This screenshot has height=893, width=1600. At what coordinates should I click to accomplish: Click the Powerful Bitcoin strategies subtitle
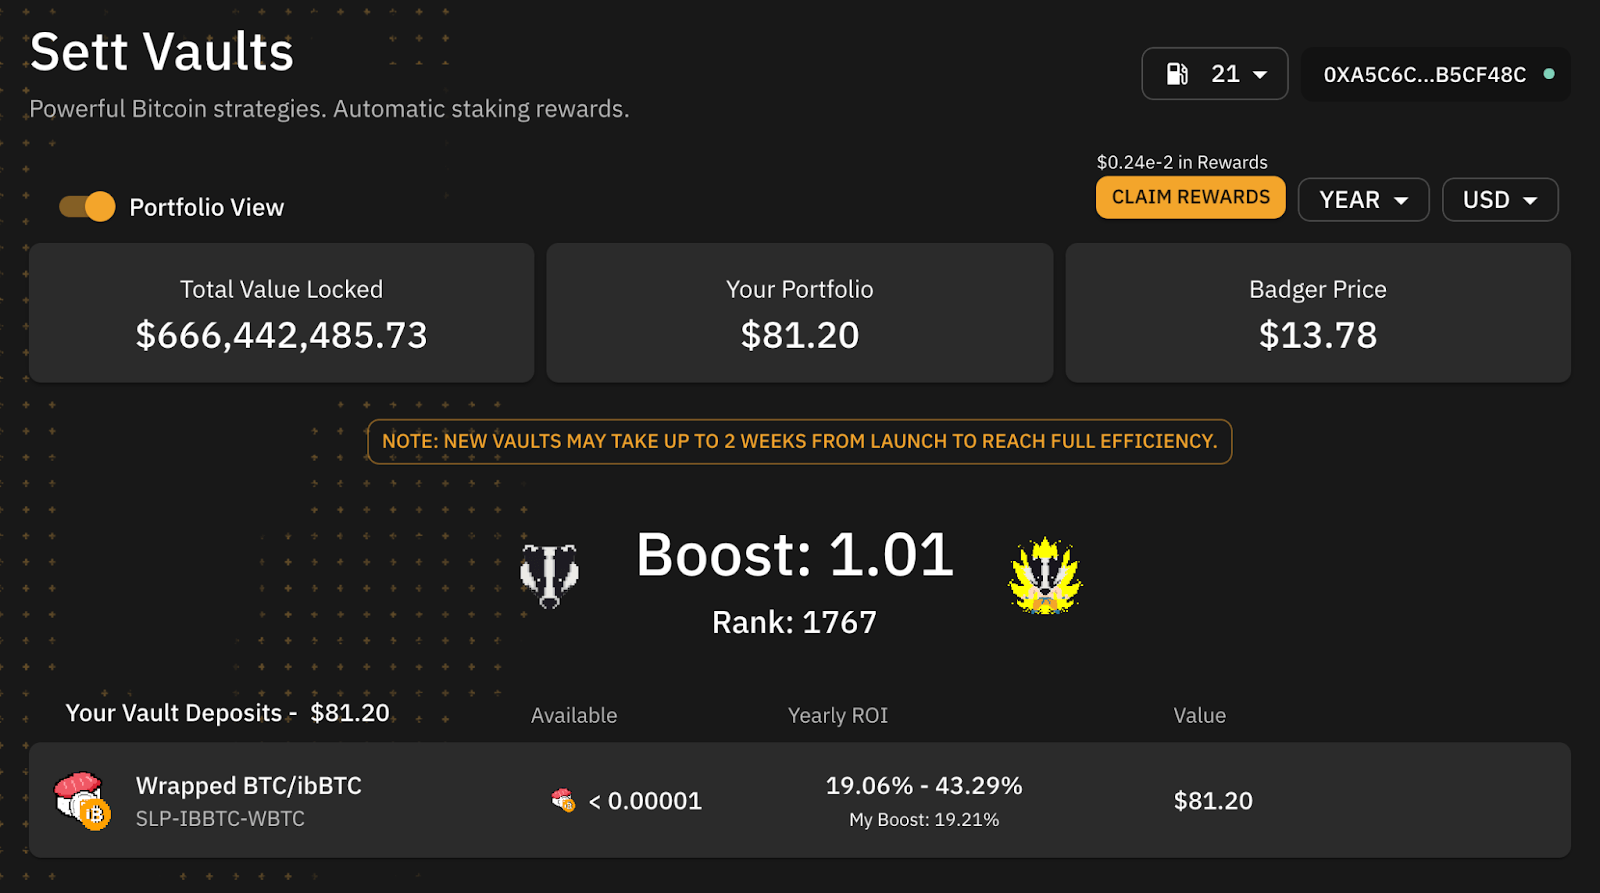(329, 109)
